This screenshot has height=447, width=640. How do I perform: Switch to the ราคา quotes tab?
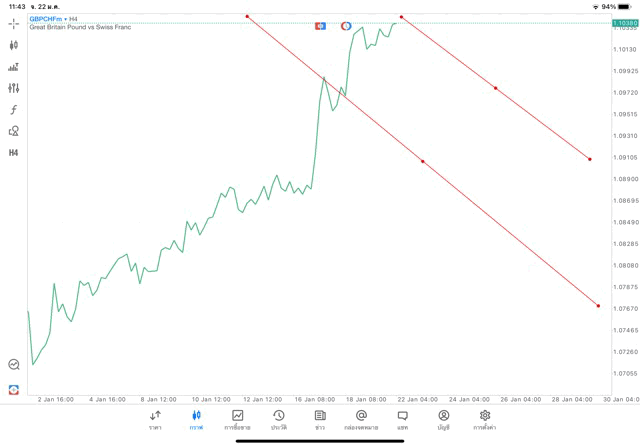coord(155,420)
